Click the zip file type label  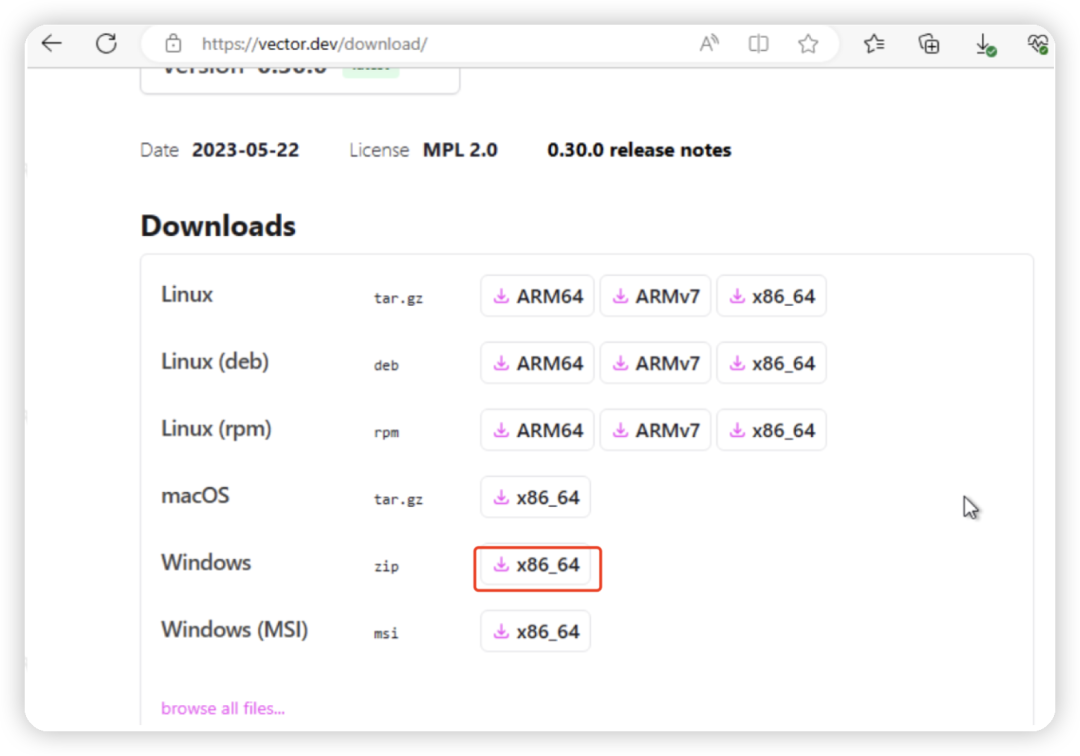386,567
